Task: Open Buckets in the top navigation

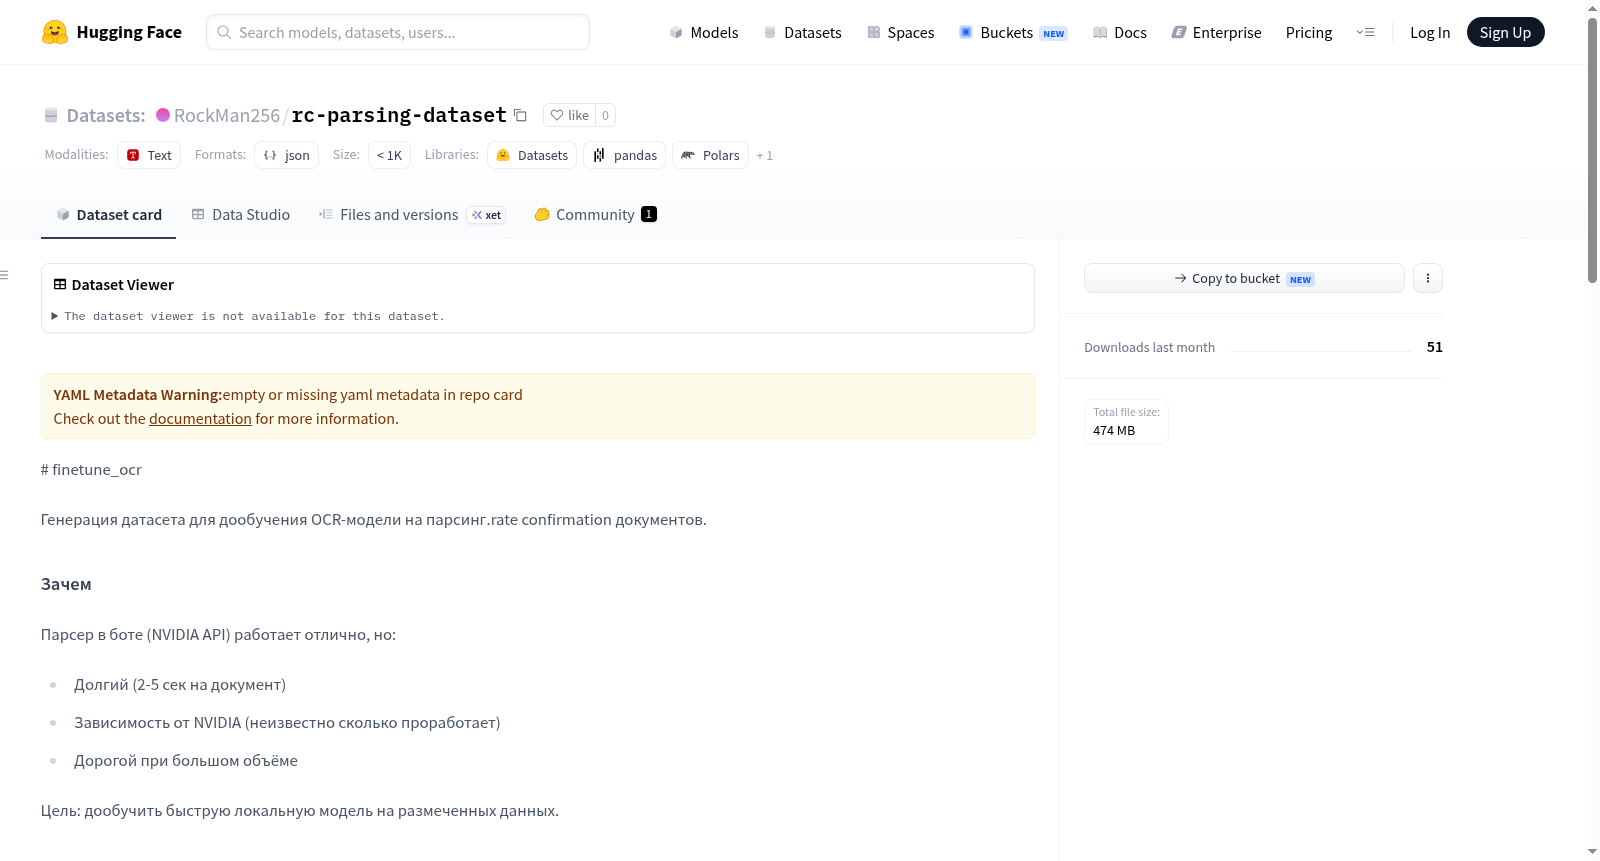Action: coord(1013,32)
